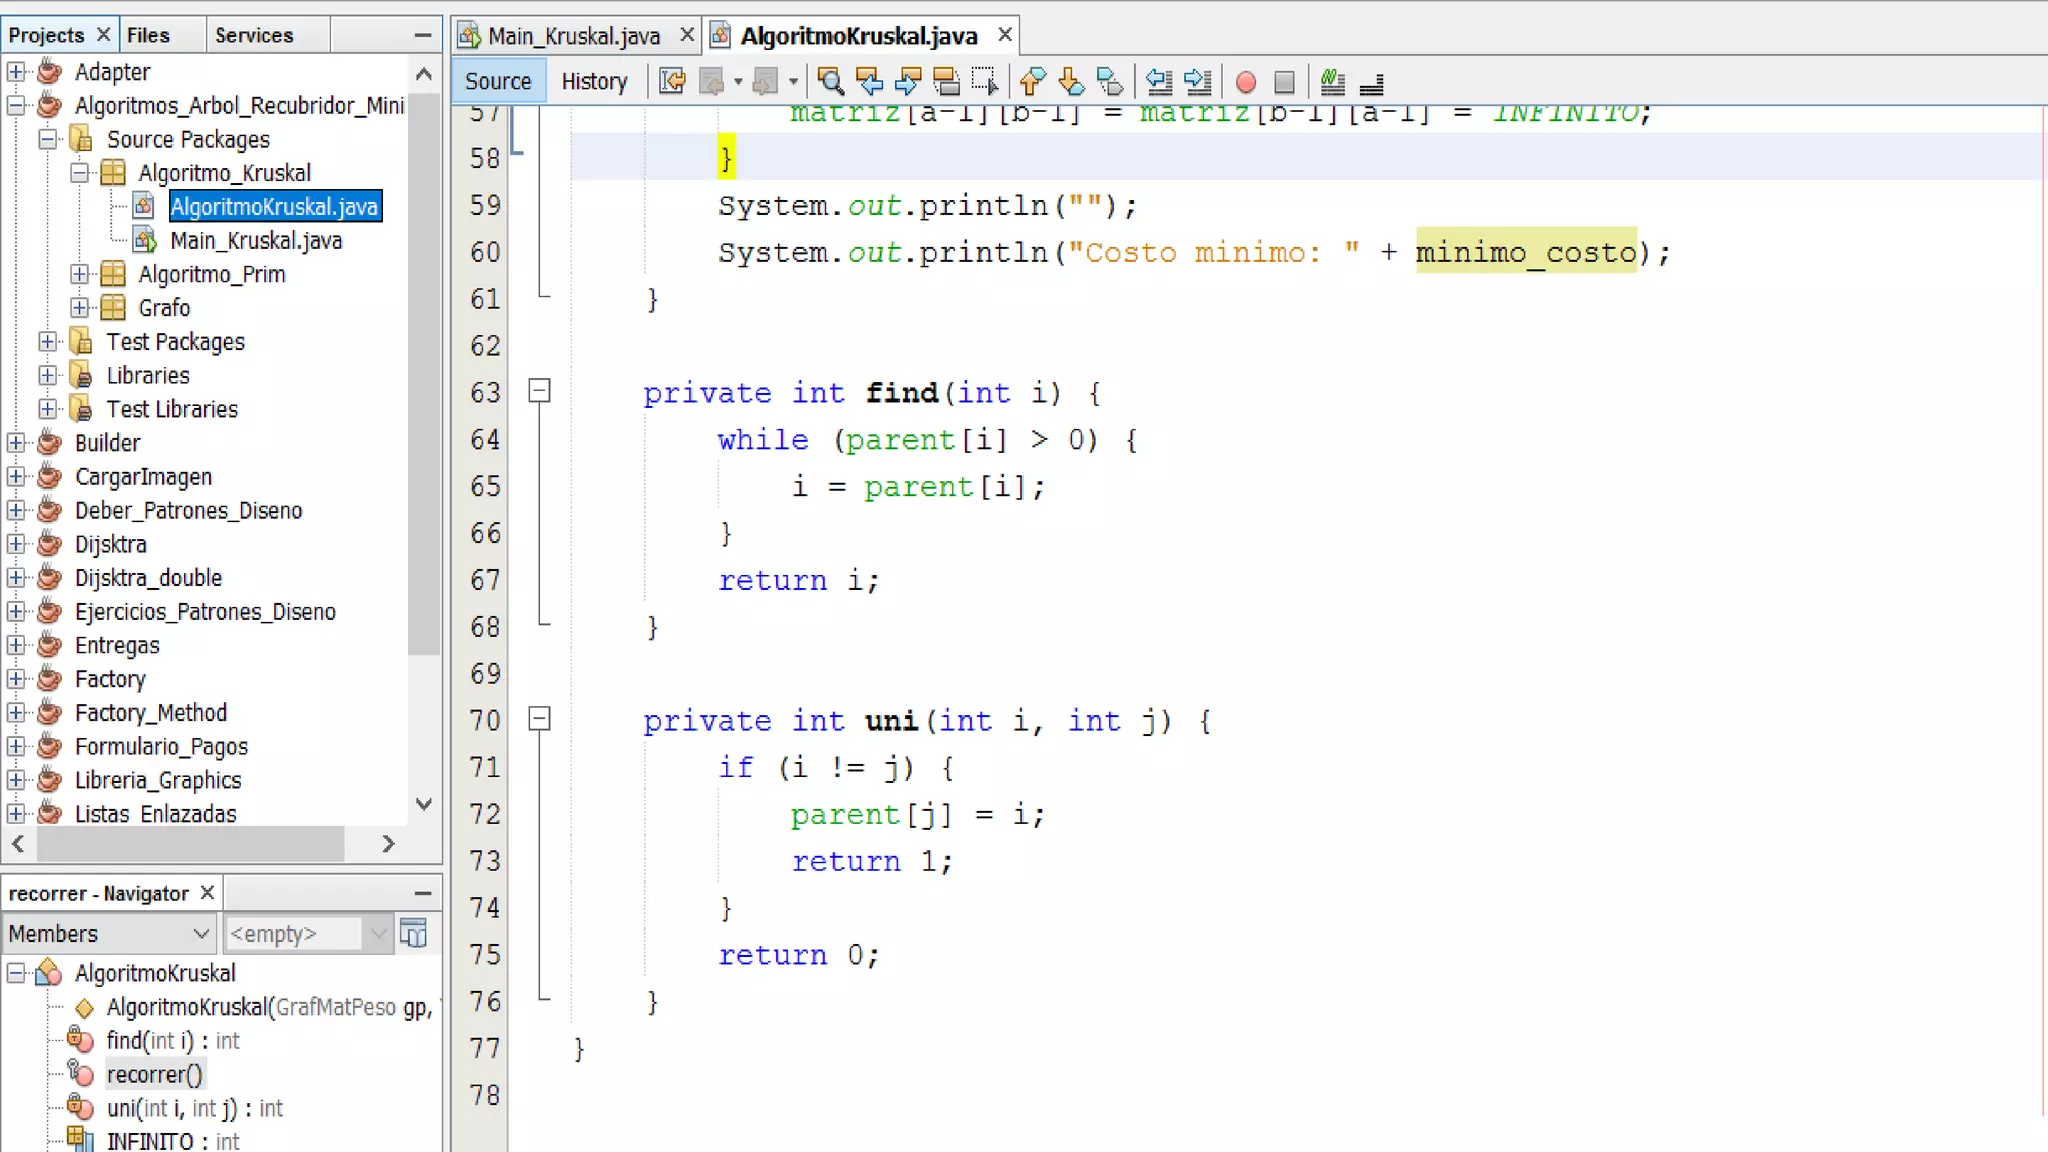
Task: Click the Find Selection magnifier icon
Action: [829, 81]
